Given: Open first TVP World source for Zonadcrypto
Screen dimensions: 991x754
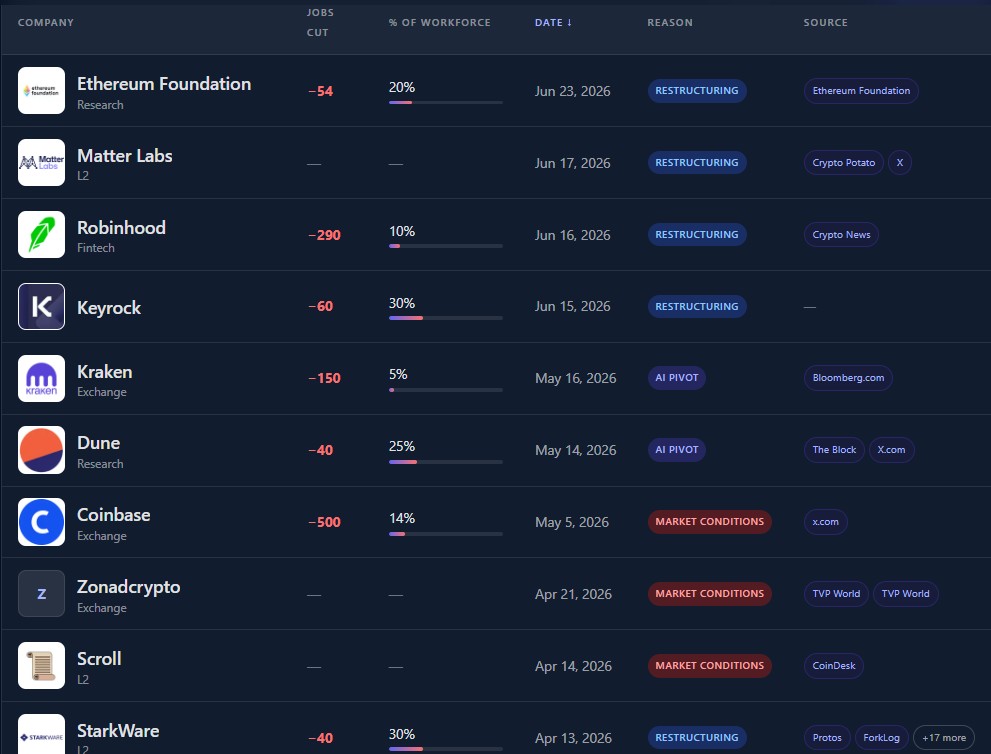Looking at the screenshot, I should (836, 594).
